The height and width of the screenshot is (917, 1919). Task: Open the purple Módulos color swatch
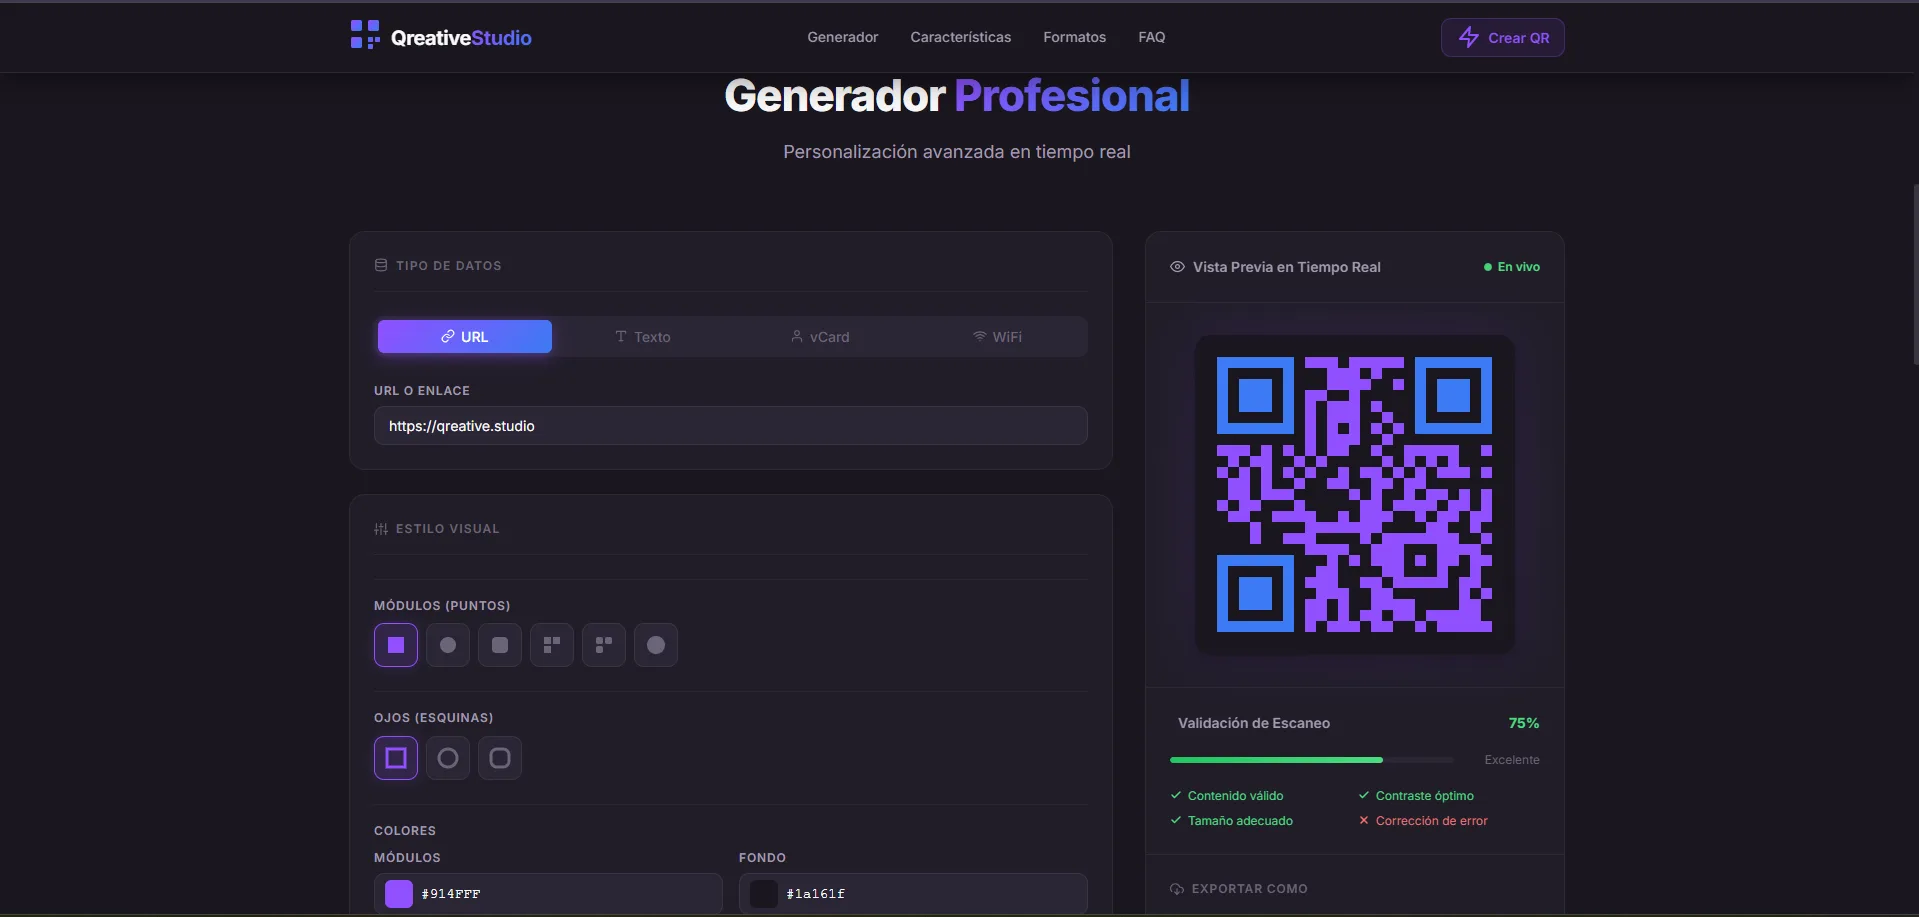pyautogui.click(x=399, y=894)
